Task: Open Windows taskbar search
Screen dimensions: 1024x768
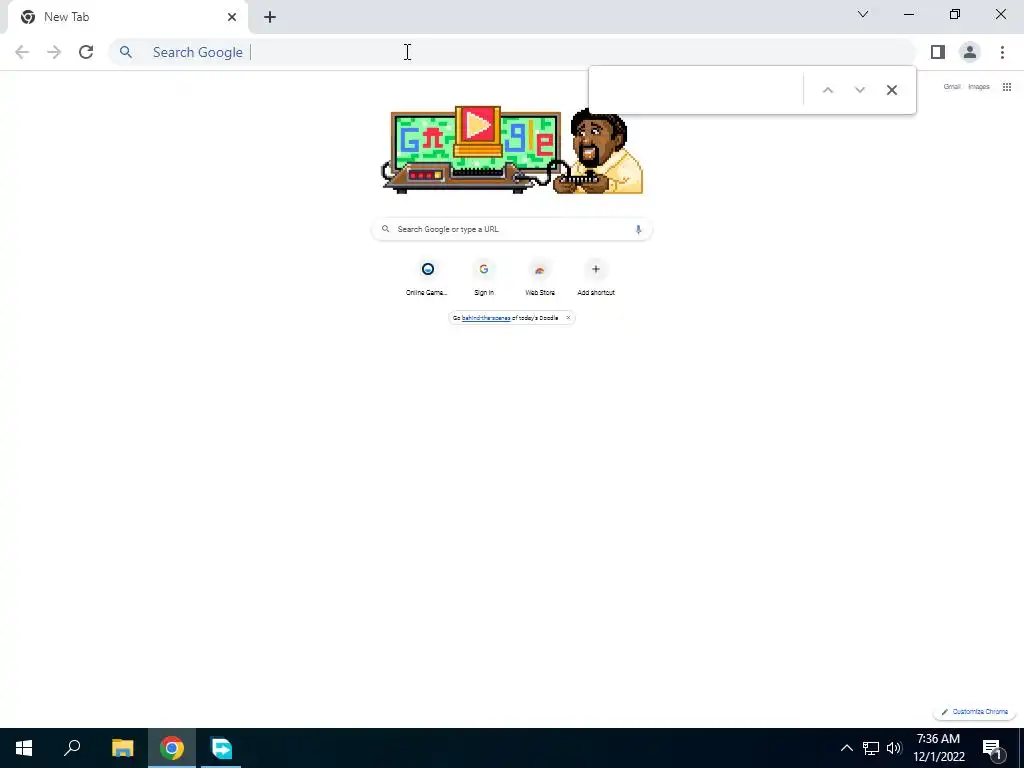Action: pyautogui.click(x=72, y=748)
